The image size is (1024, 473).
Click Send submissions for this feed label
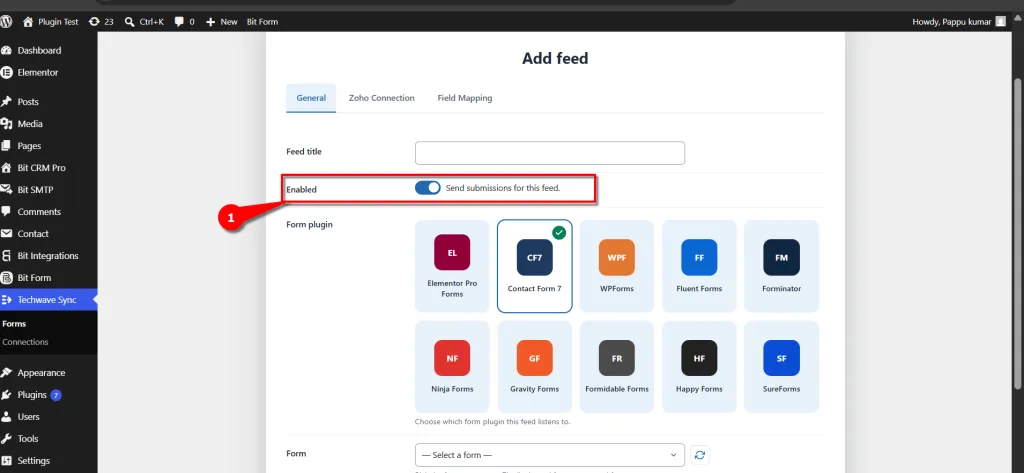[x=503, y=188]
